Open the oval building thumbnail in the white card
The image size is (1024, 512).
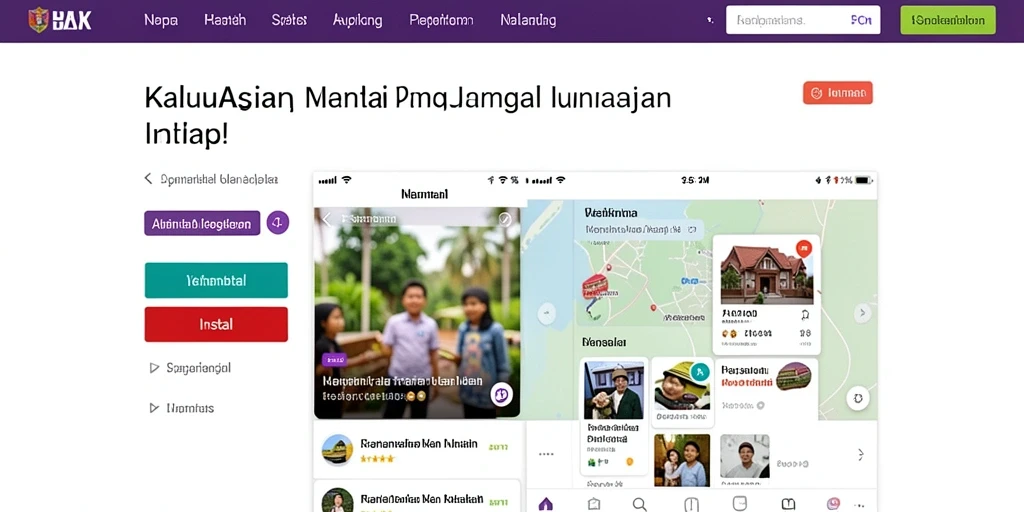pyautogui.click(x=793, y=376)
